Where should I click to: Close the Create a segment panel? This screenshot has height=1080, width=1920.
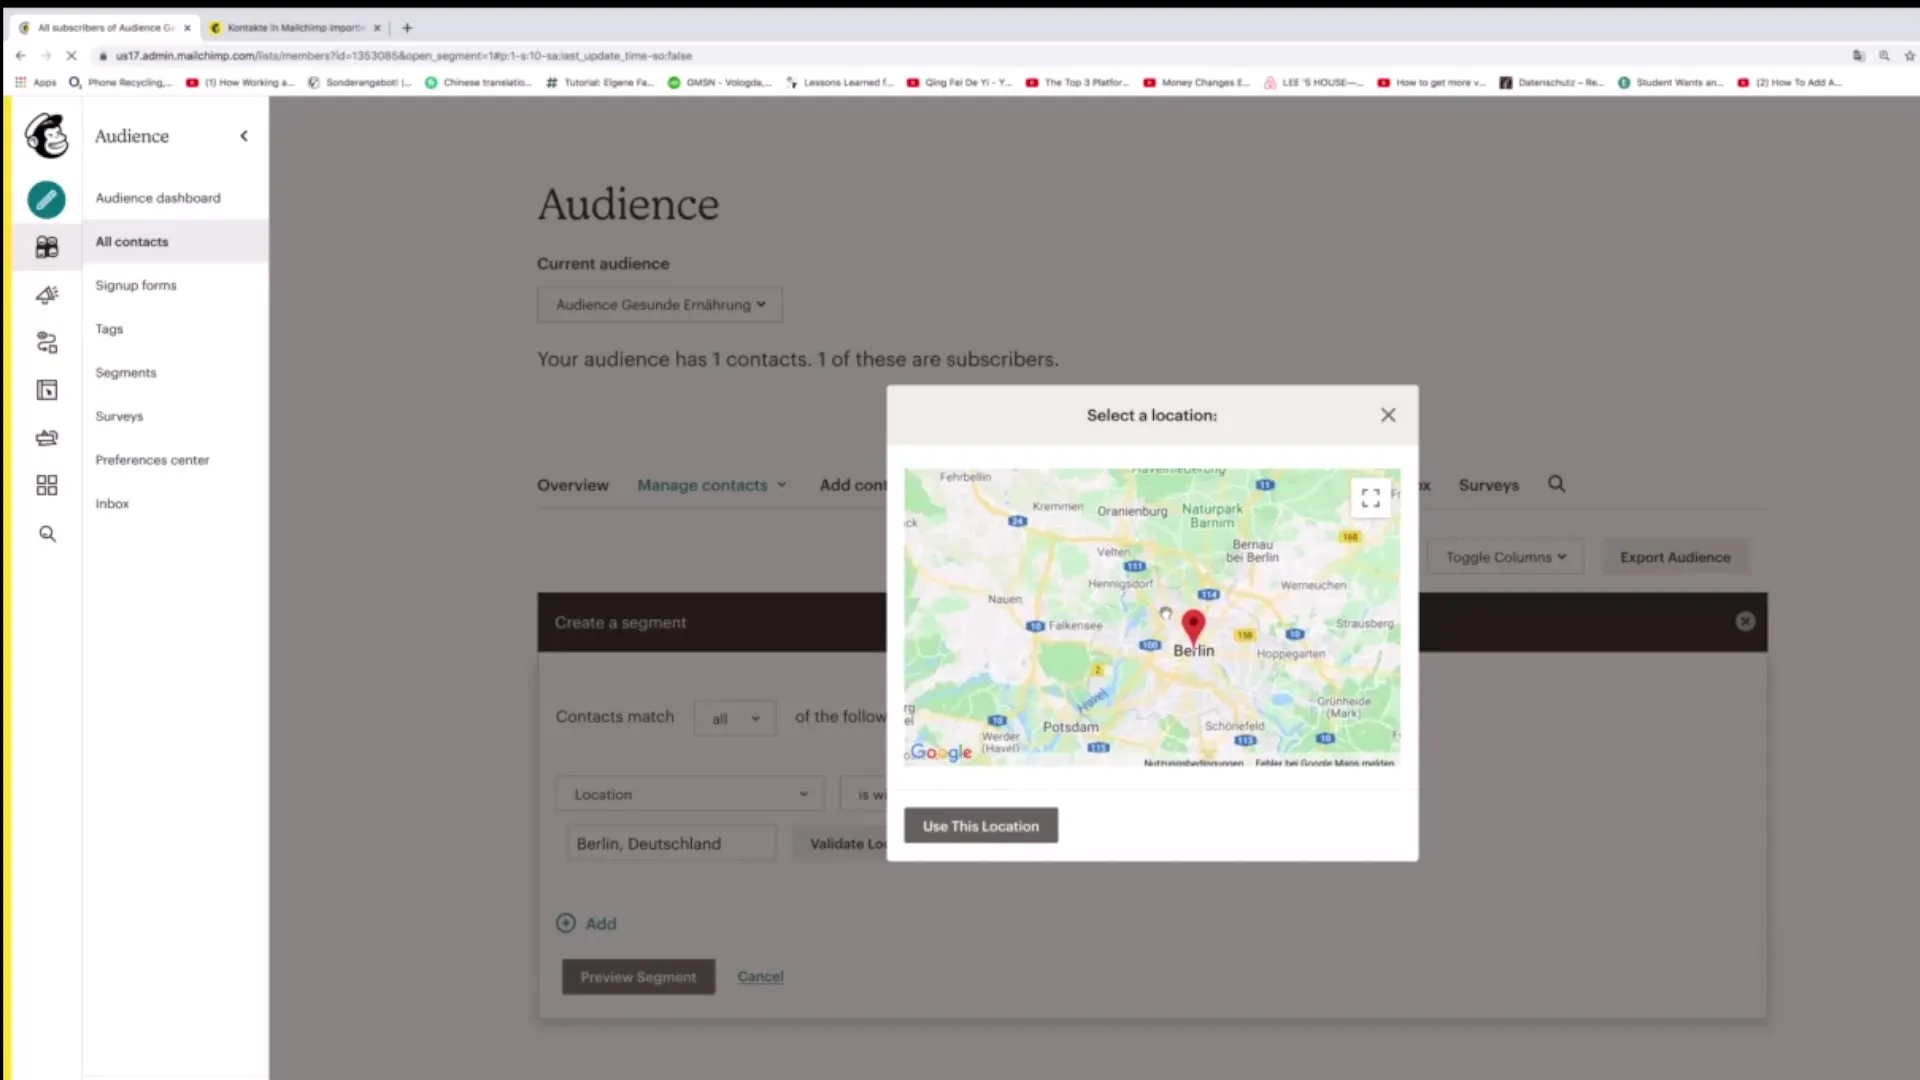1745,622
